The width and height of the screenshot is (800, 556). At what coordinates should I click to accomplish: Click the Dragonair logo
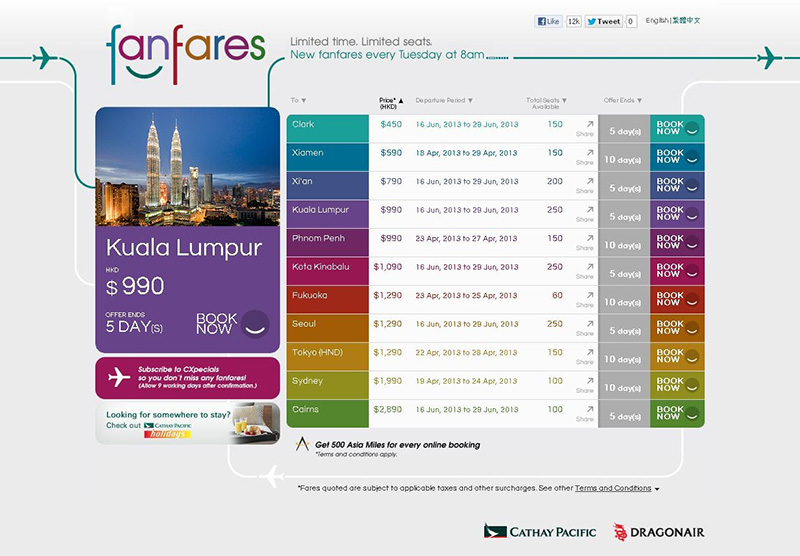(x=659, y=532)
